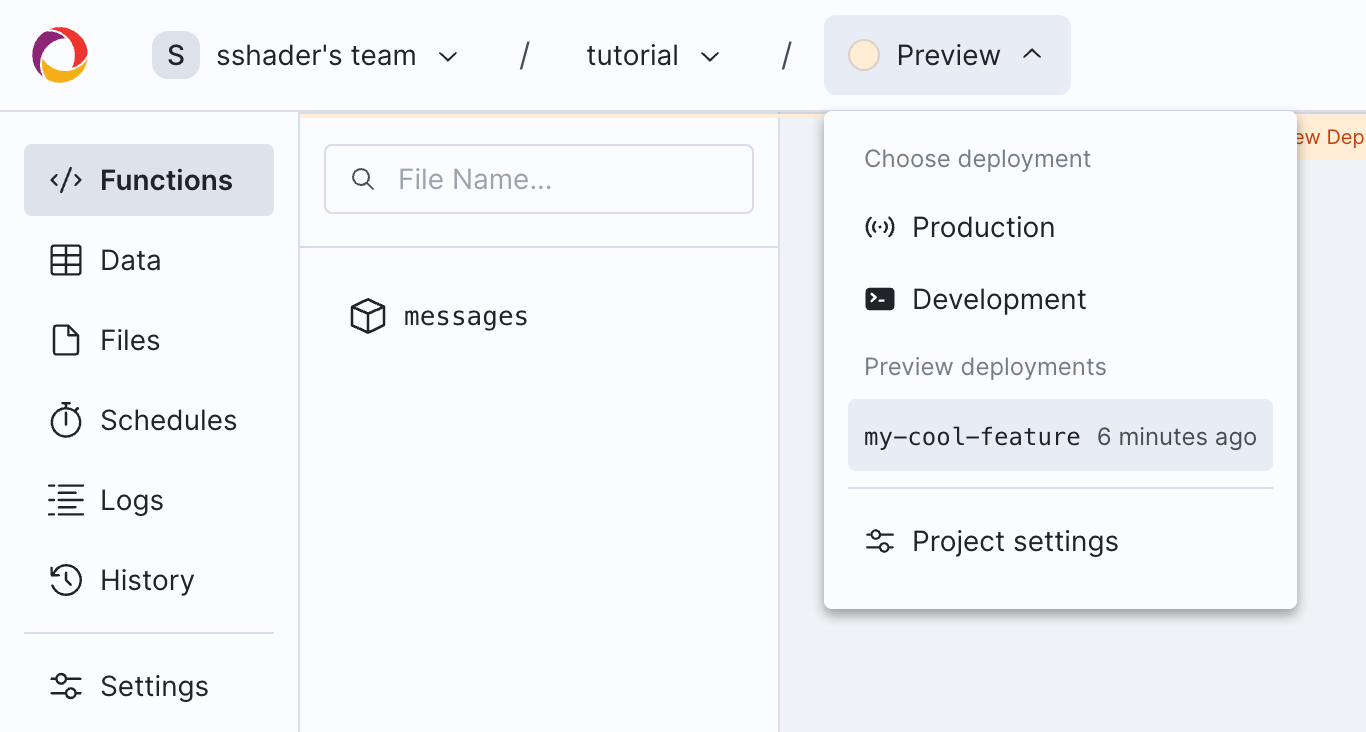Open the tutorial project dropdown

653,55
